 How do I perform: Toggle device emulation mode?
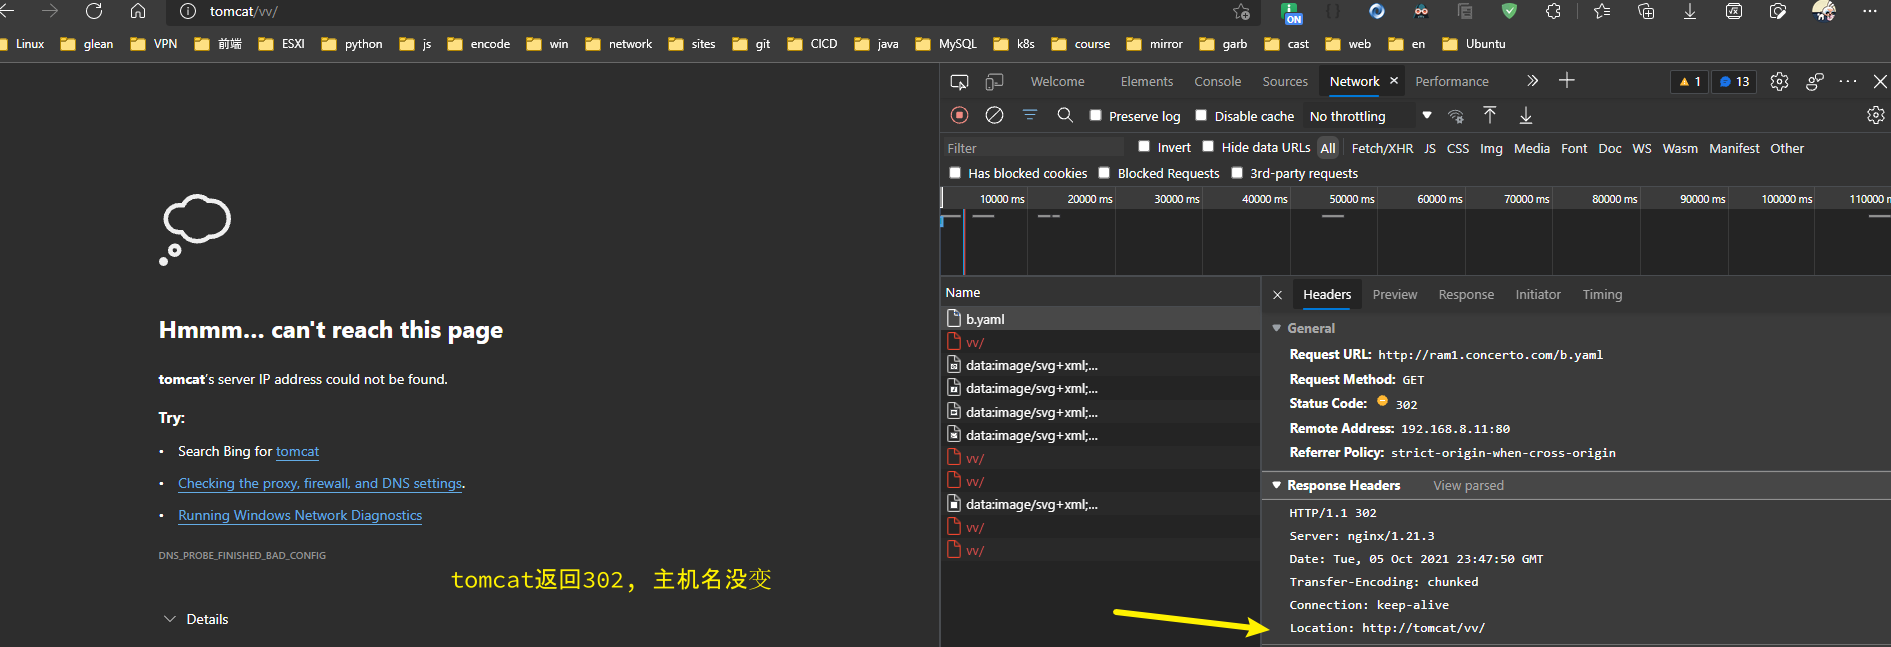994,81
